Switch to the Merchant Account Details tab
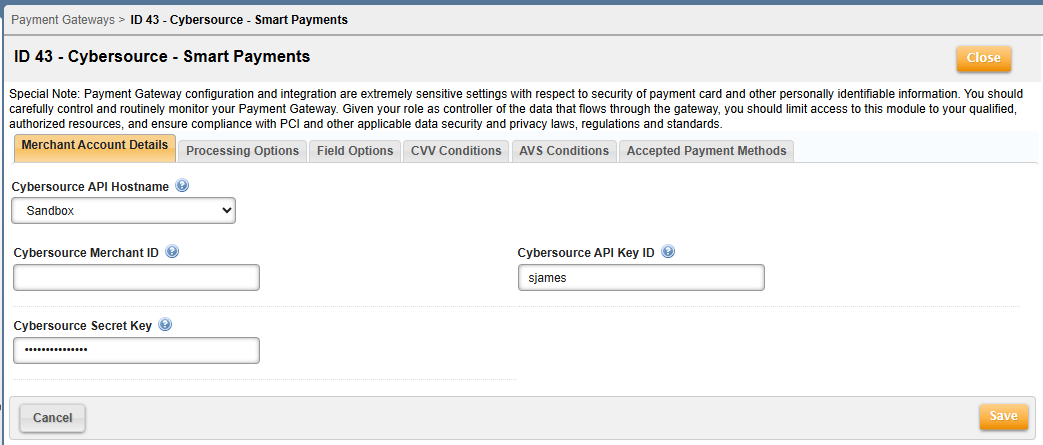The height and width of the screenshot is (445, 1043). click(95, 149)
